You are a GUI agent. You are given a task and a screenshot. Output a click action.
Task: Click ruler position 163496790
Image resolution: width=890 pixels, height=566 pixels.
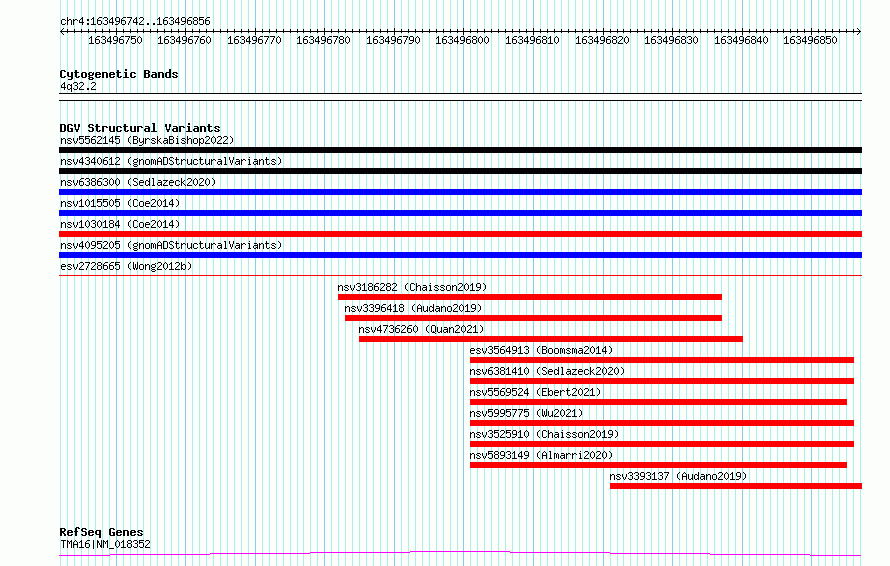click(x=393, y=40)
